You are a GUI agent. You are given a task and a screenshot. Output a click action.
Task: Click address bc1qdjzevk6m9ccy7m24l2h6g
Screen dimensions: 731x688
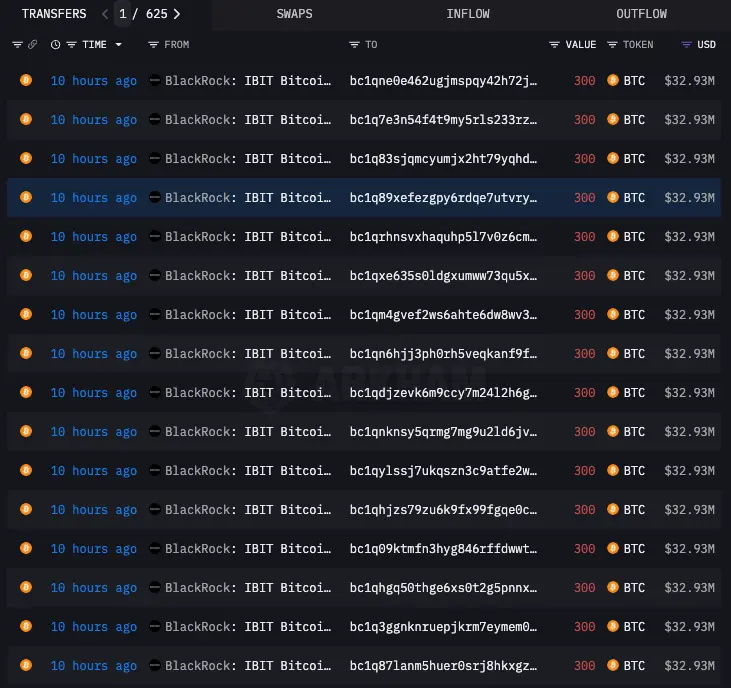coord(443,393)
